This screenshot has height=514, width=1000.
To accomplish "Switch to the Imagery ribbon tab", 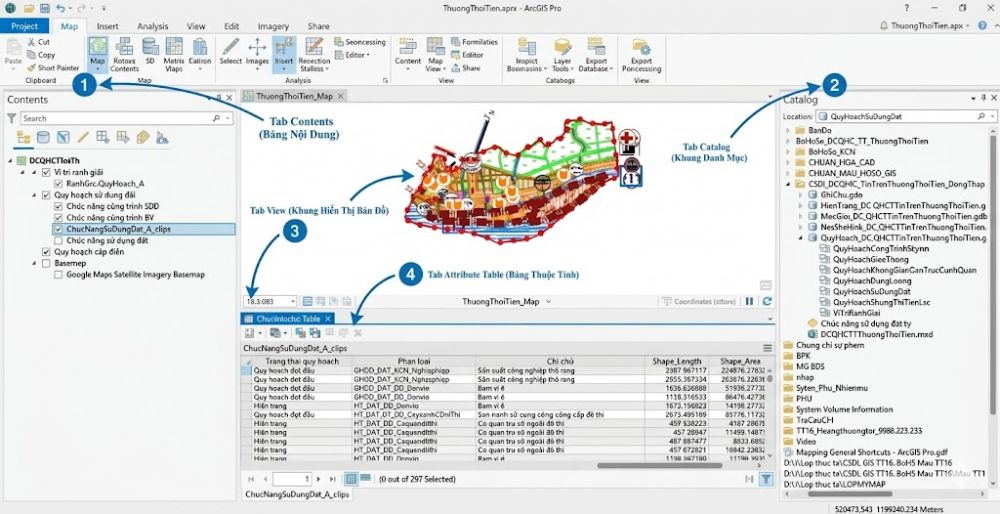I will point(273,26).
